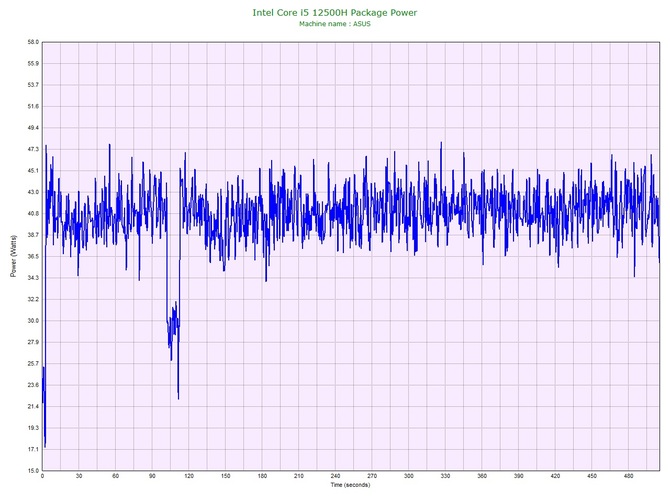Click the 51.6 power axis value

point(33,106)
